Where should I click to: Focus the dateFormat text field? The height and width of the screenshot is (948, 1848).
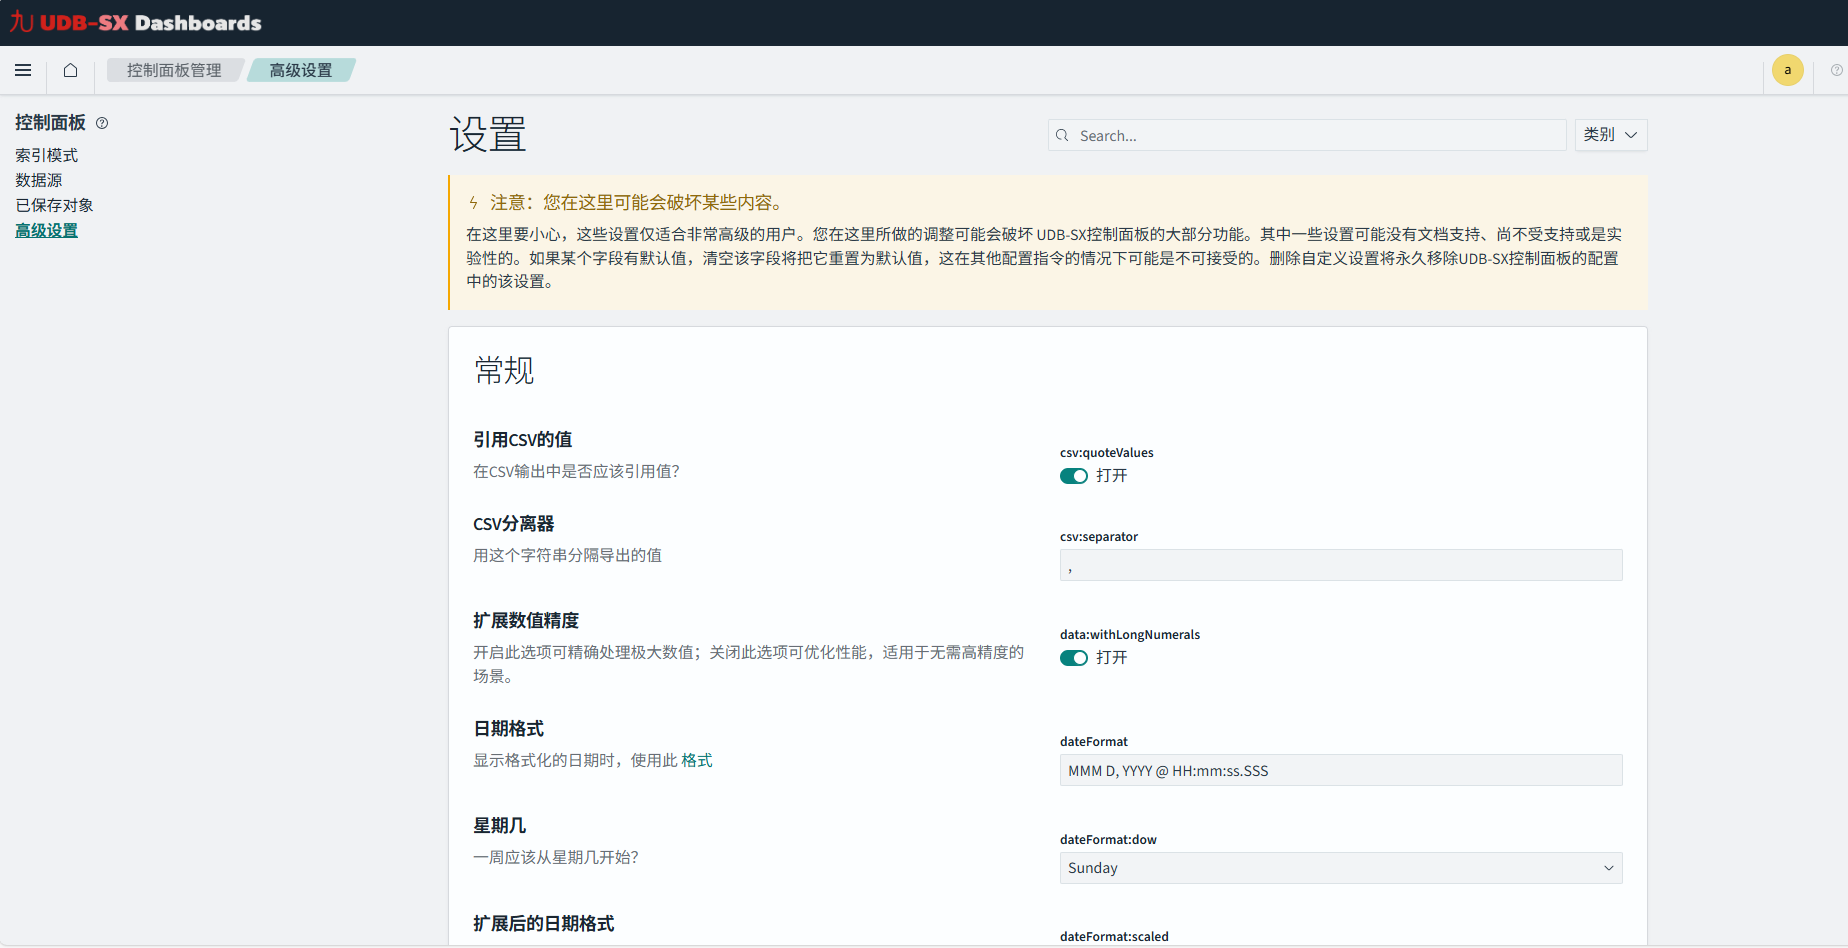tap(1340, 771)
